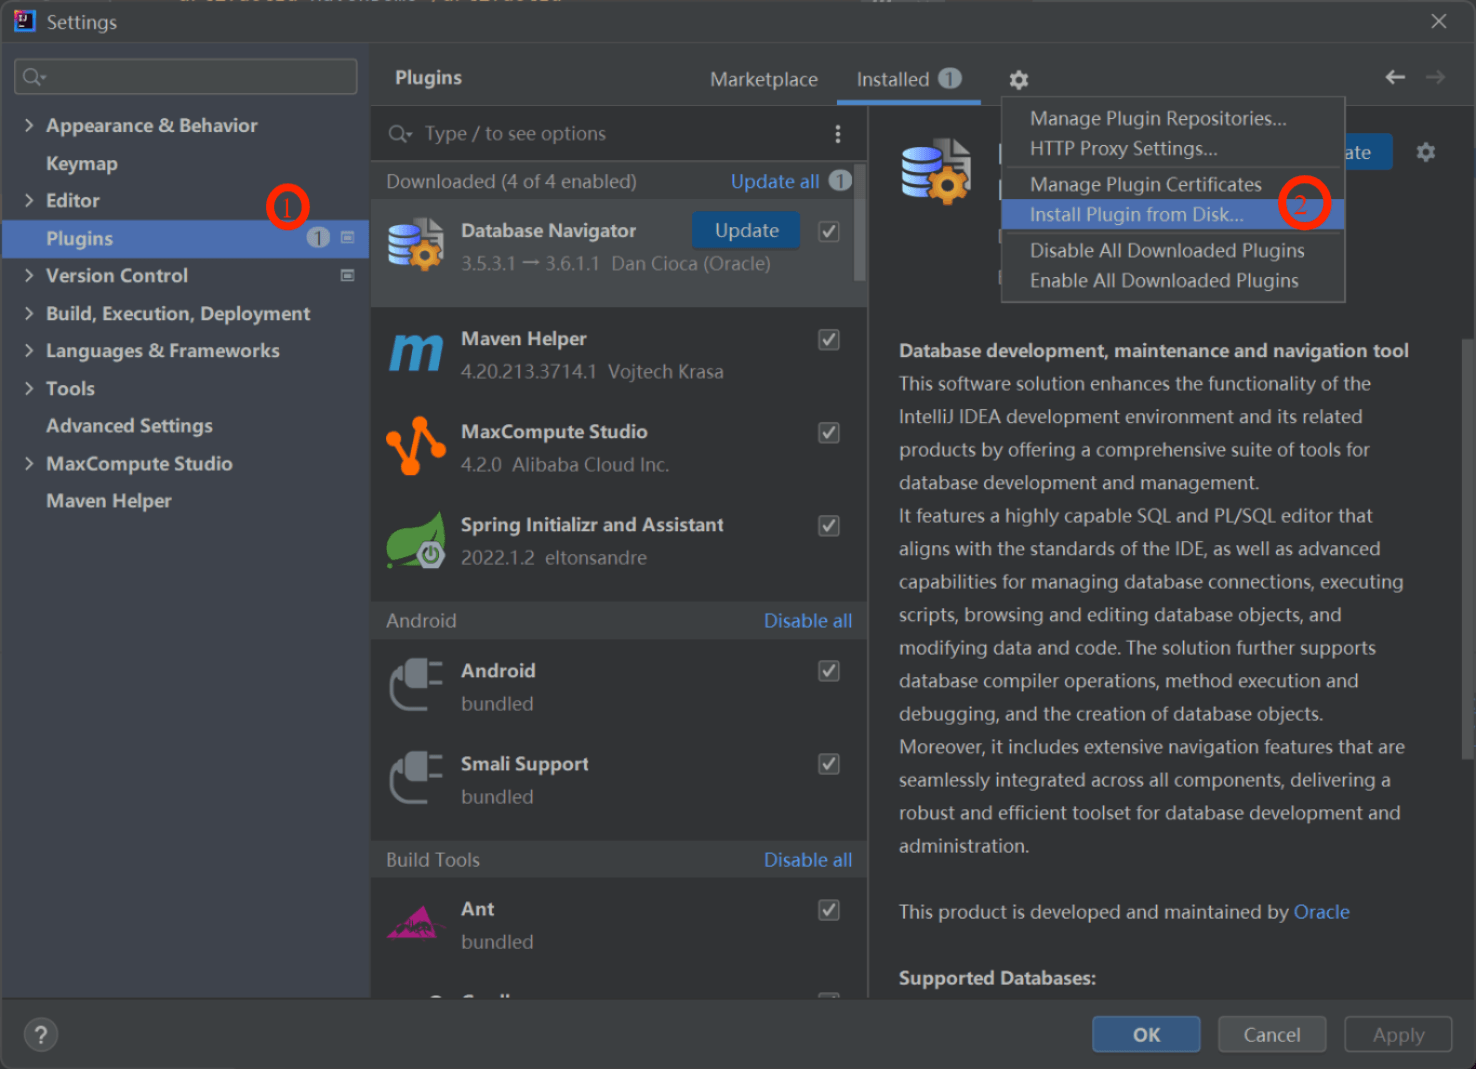The image size is (1476, 1069).
Task: Click the gear icon in plugin details
Action: tap(1426, 152)
